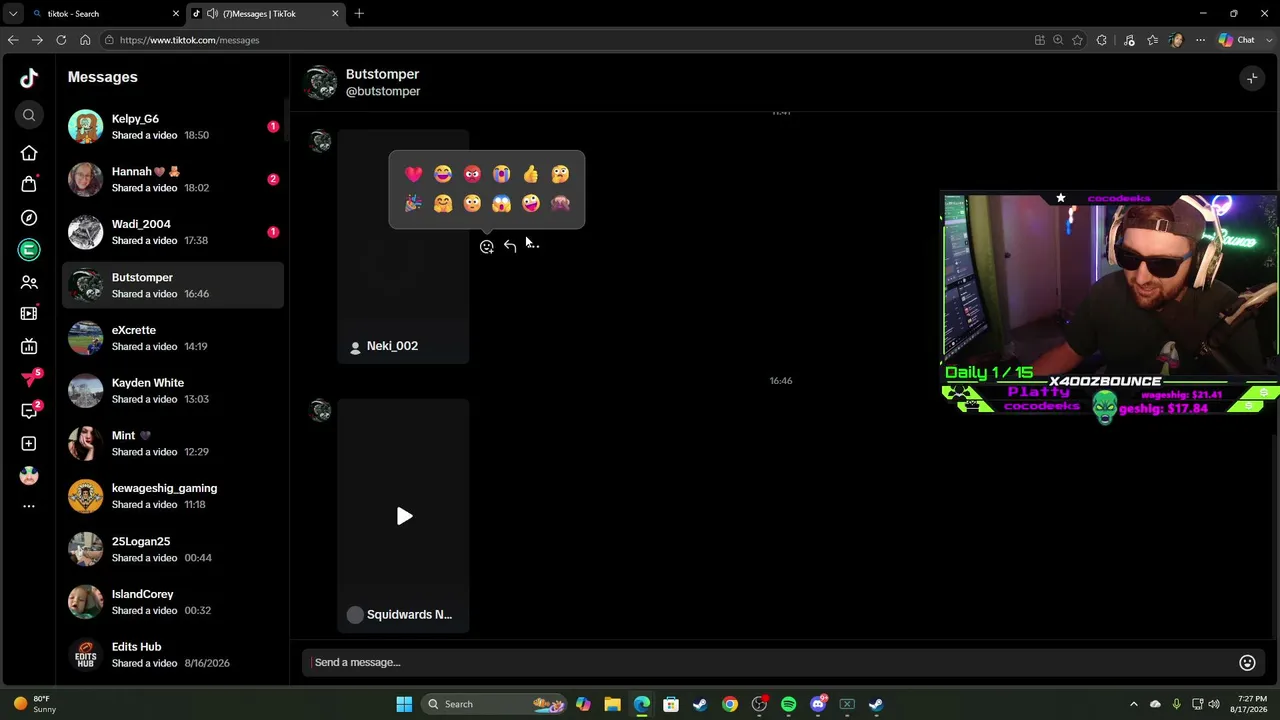The image size is (1280, 720).
Task: Expand the browser tab list dropdown
Action: [13, 14]
